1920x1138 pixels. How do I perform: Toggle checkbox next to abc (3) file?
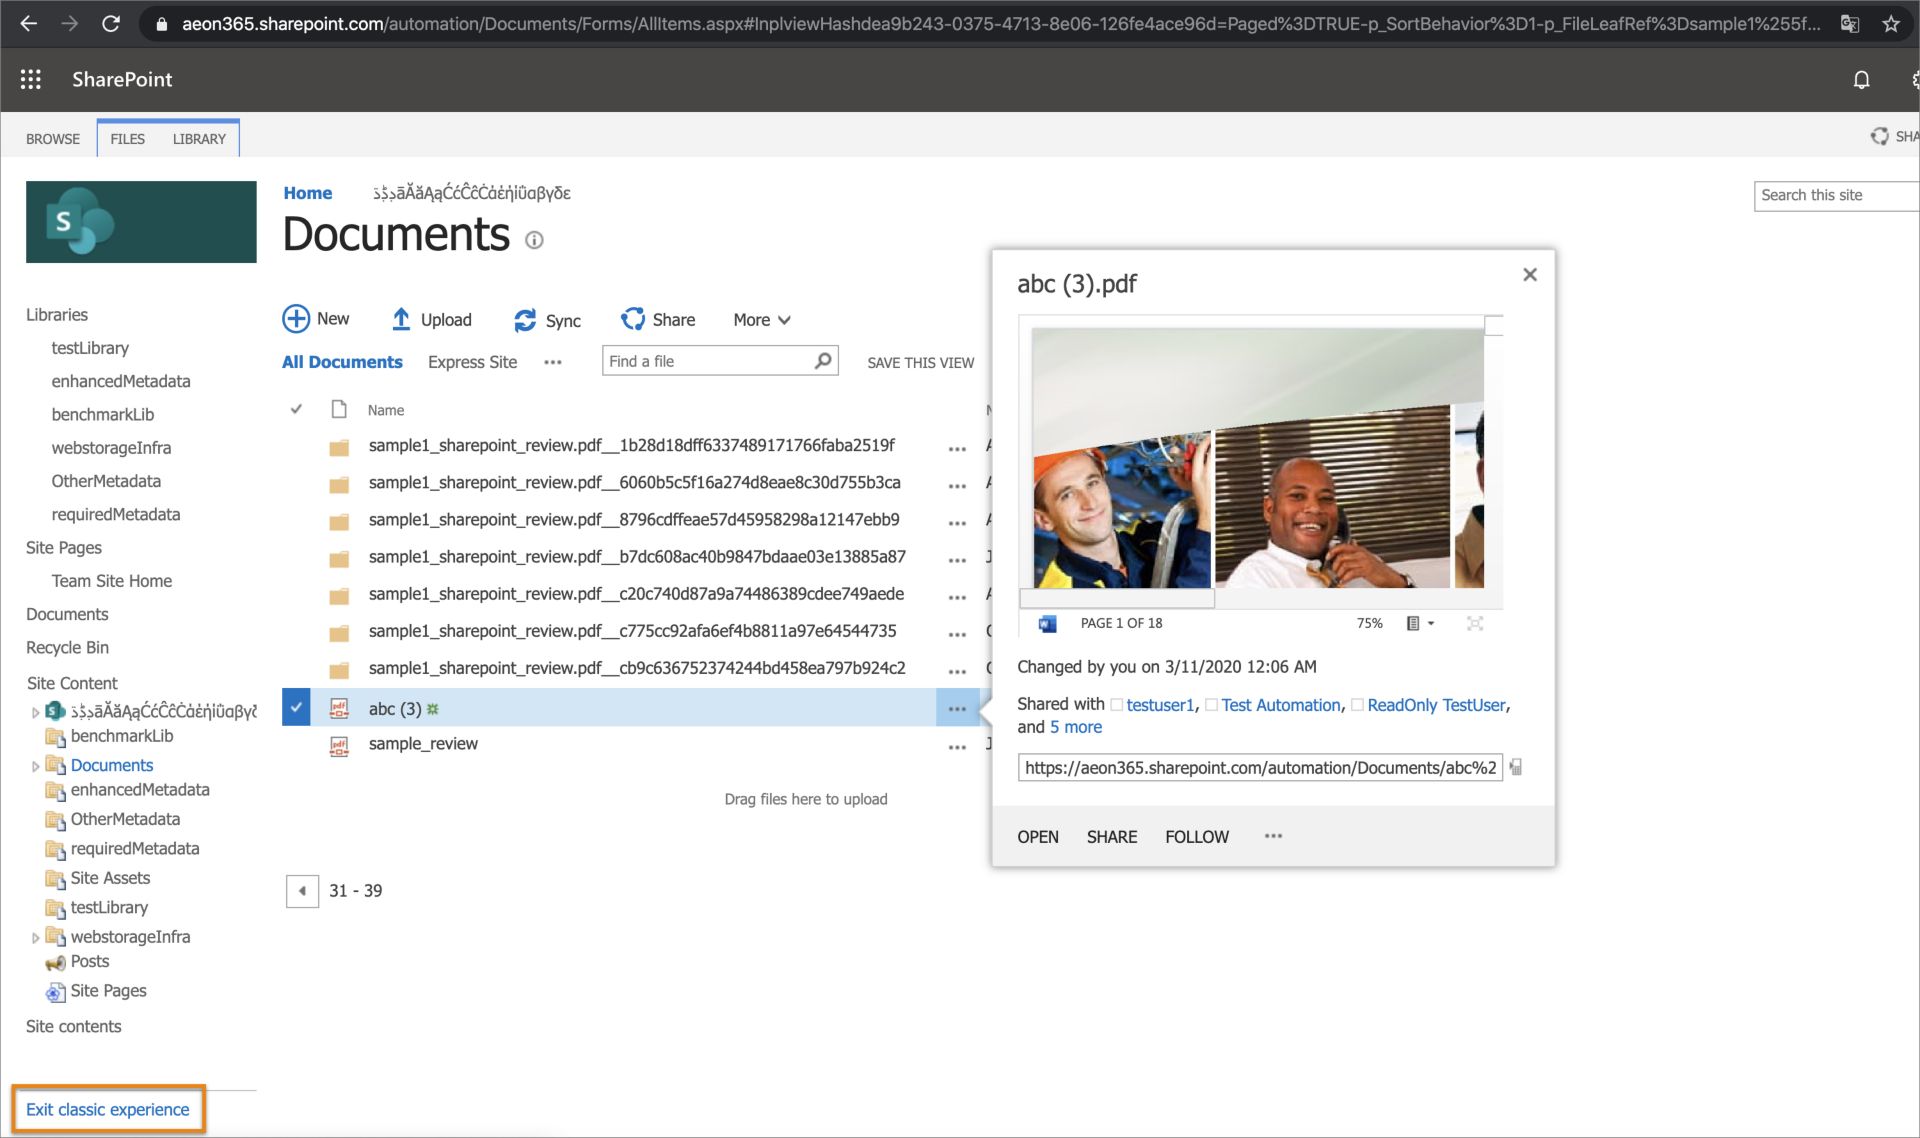pyautogui.click(x=295, y=707)
